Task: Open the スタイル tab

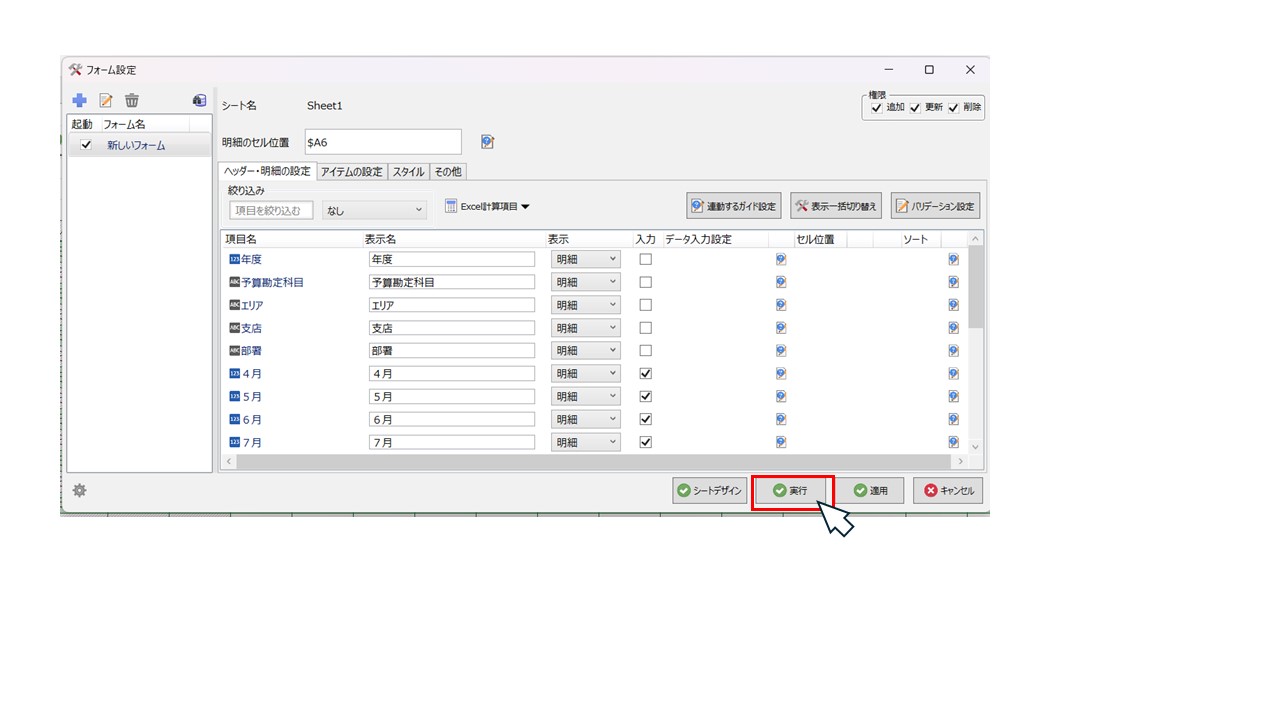Action: pyautogui.click(x=408, y=172)
